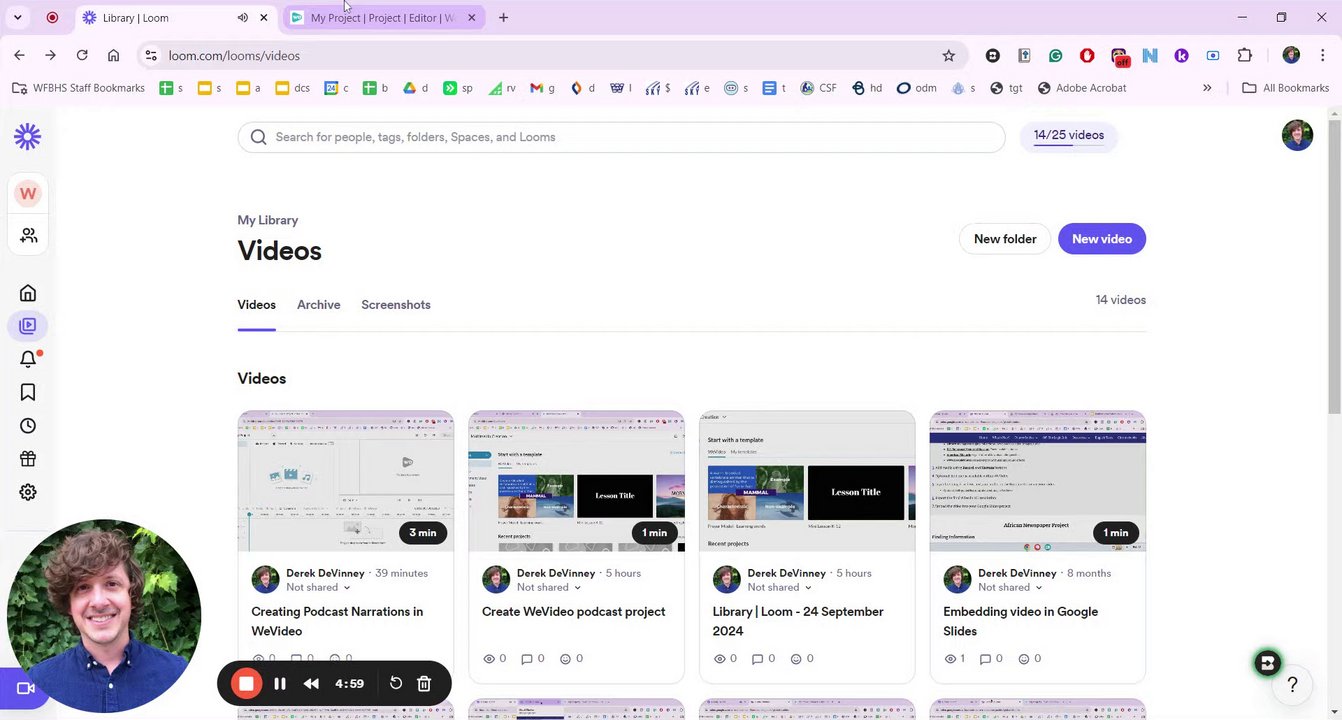Viewport: 1342px width, 720px height.
Task: Open the Chrome tab search dropdown
Action: point(17,18)
